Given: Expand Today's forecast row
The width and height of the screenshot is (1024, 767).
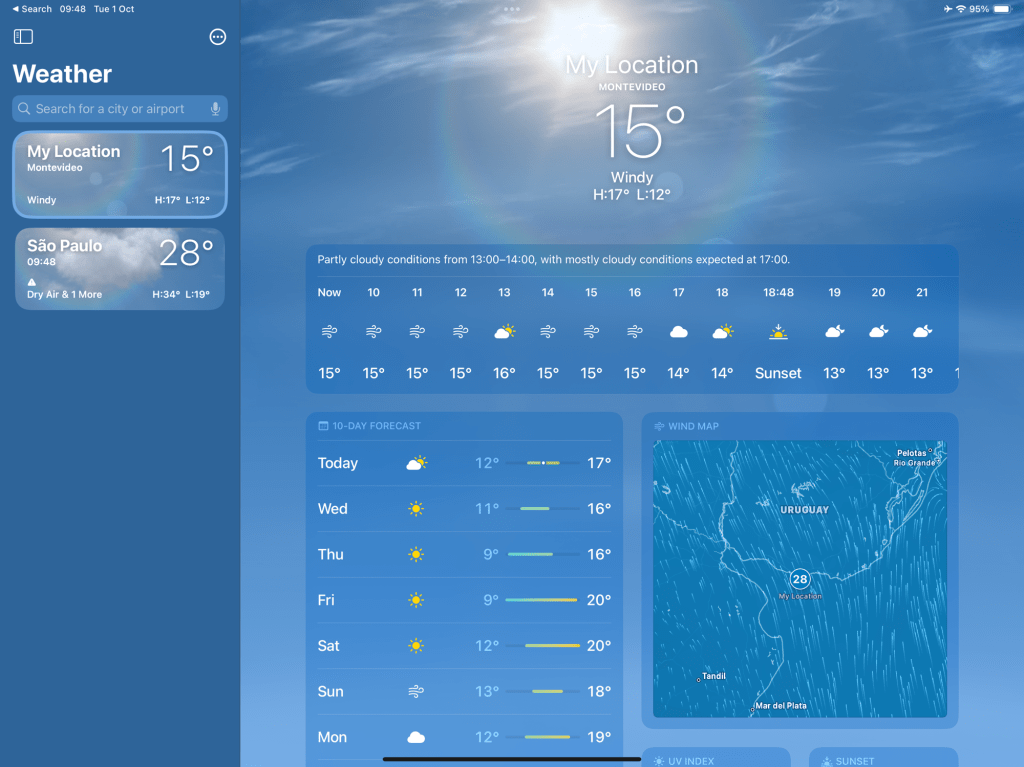Looking at the screenshot, I should [464, 463].
